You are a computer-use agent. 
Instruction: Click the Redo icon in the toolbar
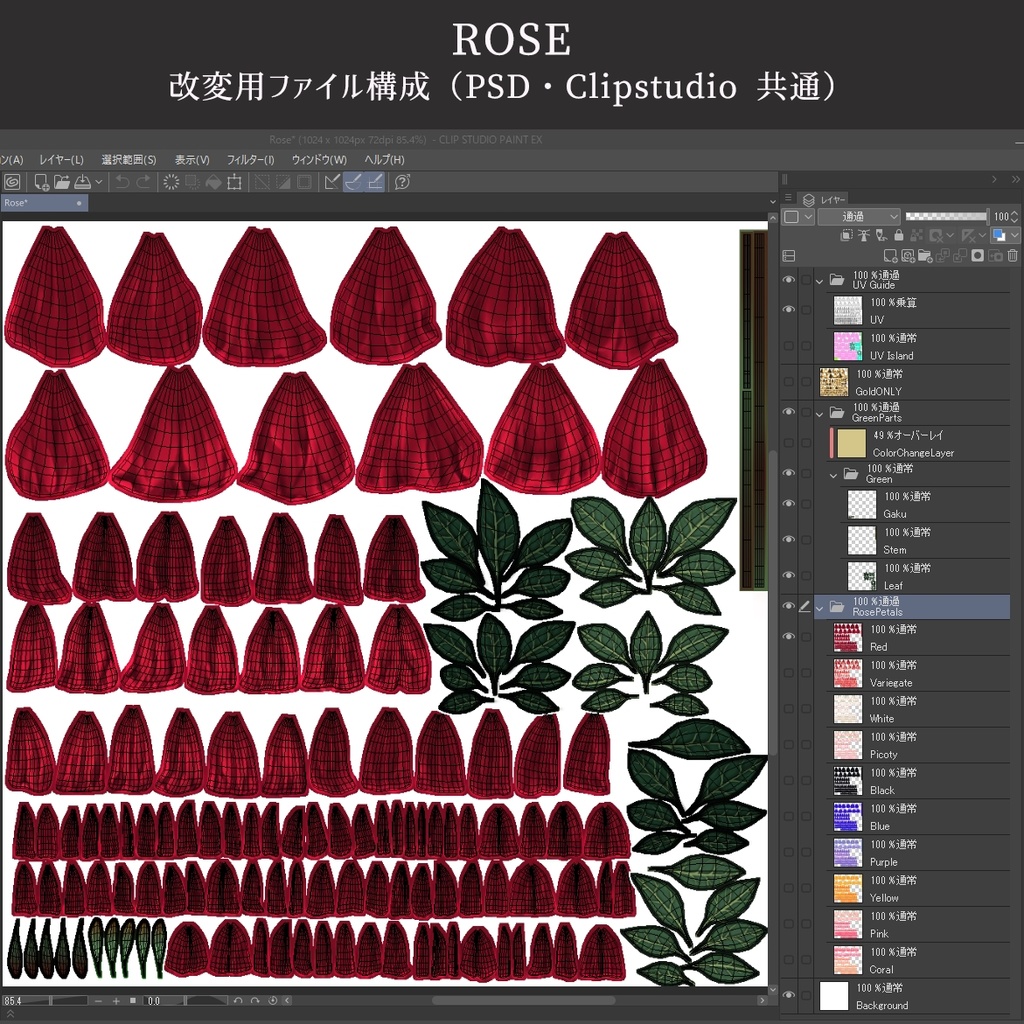coord(143,181)
